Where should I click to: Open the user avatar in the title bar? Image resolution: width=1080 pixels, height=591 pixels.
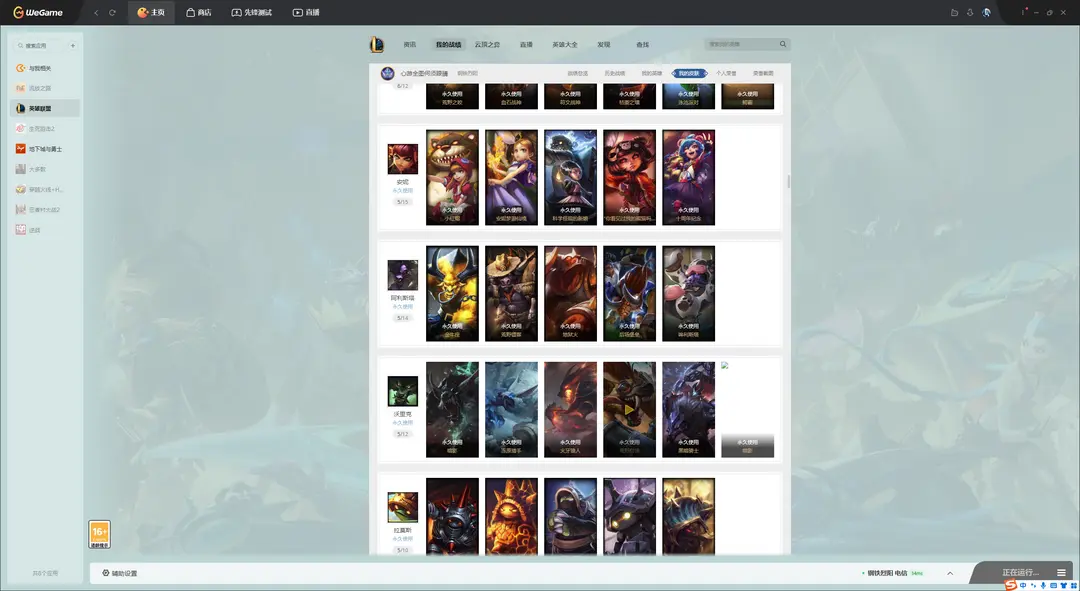986,12
